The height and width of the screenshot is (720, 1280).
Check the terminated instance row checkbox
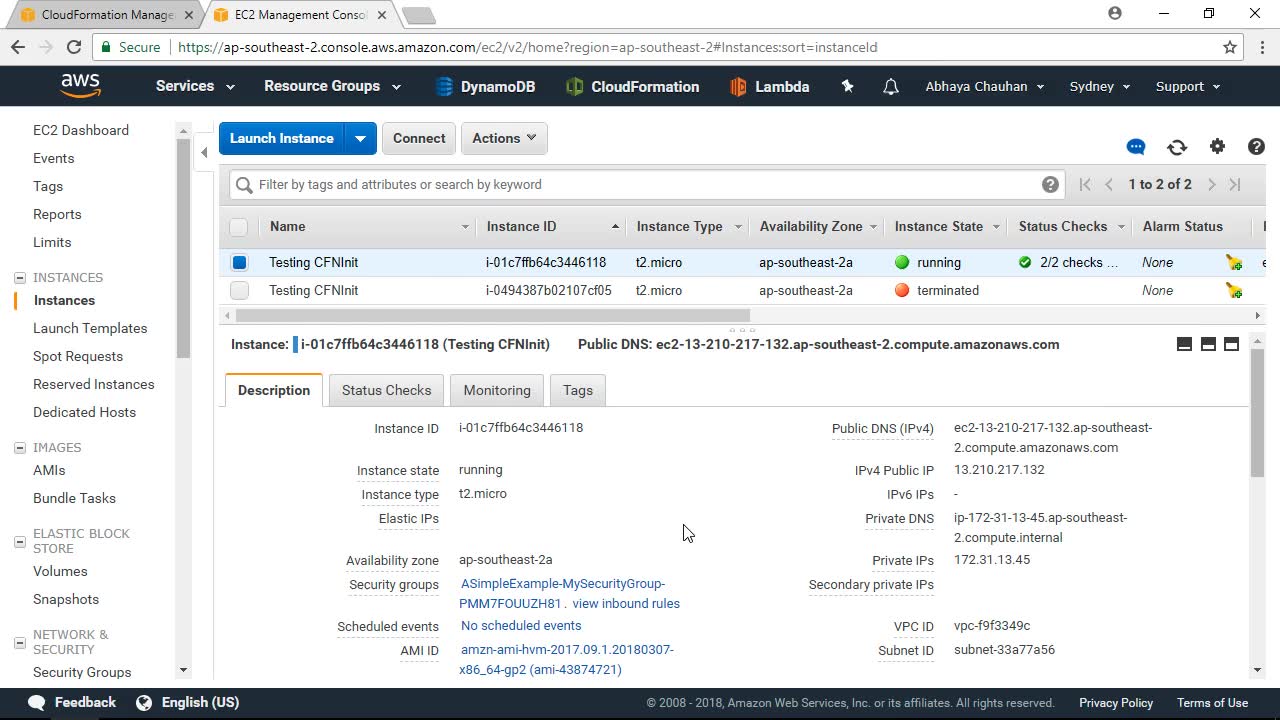pos(239,291)
